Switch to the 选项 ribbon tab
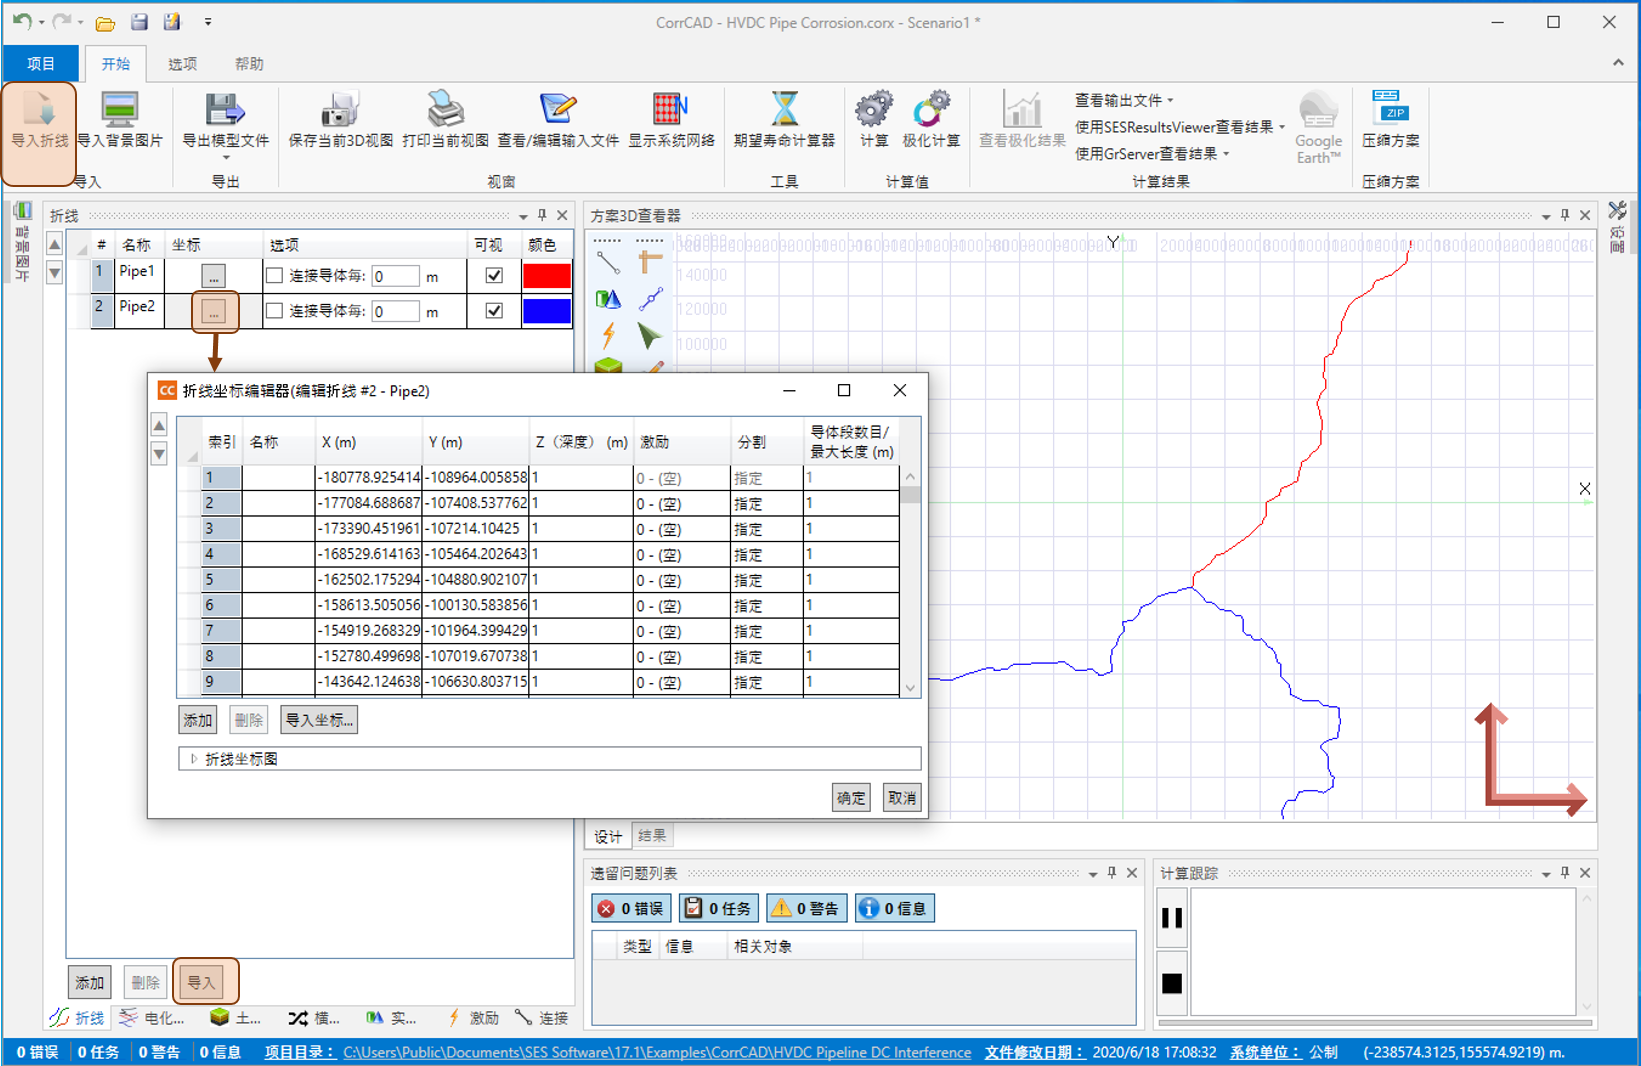The height and width of the screenshot is (1066, 1641). (x=182, y=64)
